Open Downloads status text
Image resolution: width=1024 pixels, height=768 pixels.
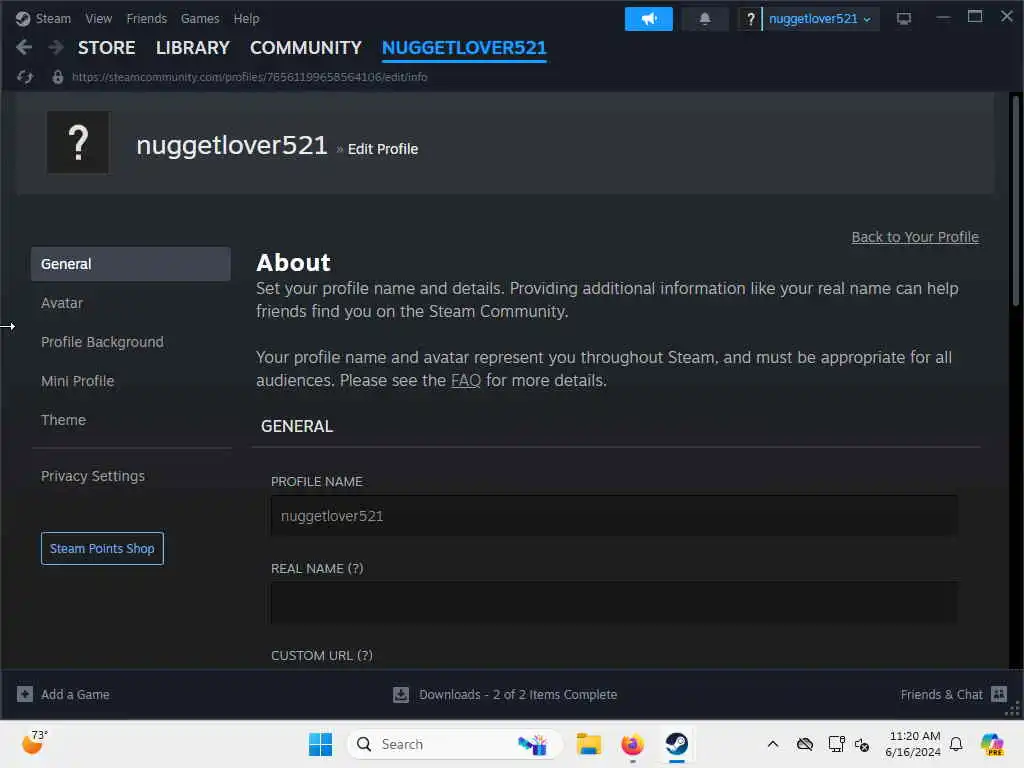[x=518, y=694]
